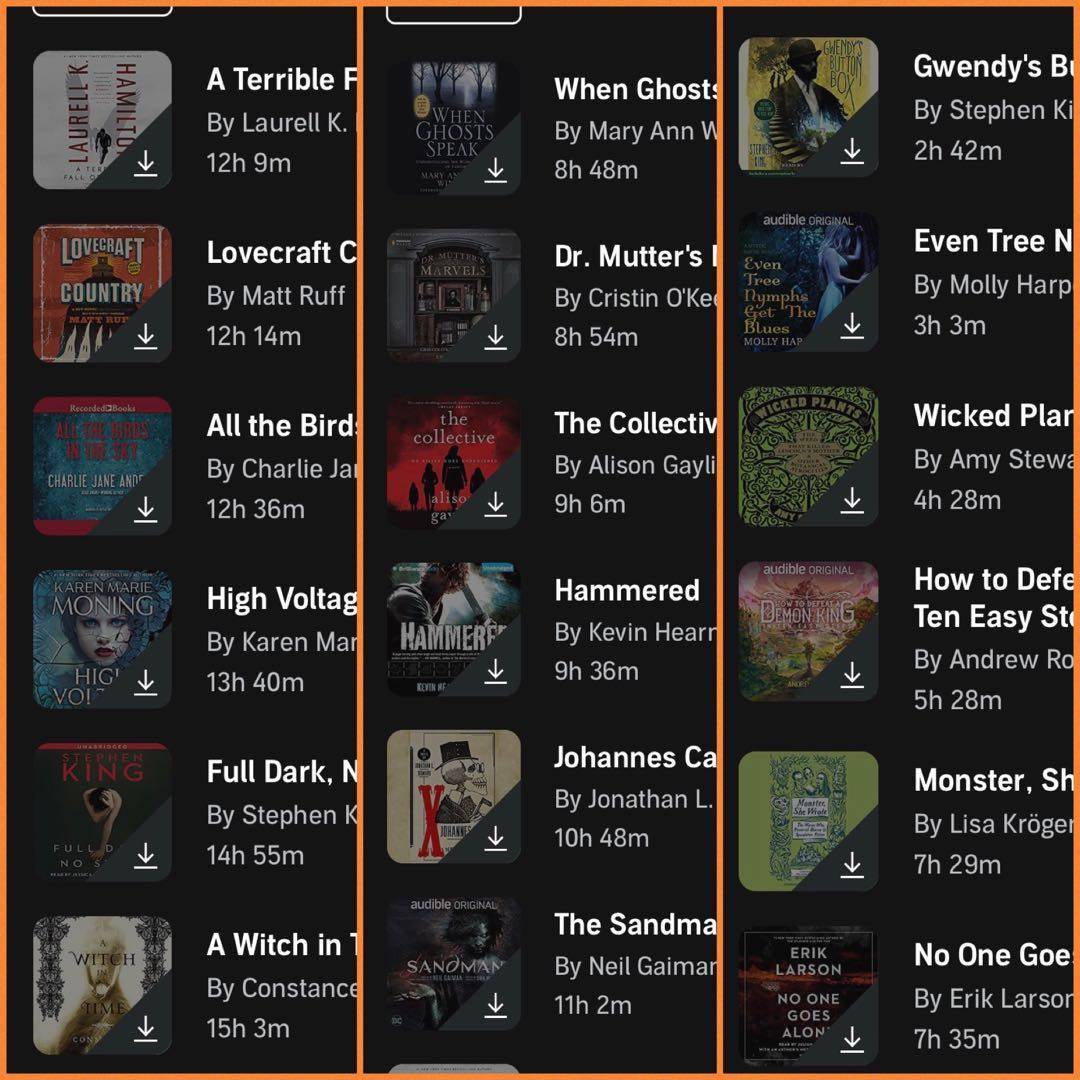The height and width of the screenshot is (1080, 1080).
Task: Select the Johannes Cabal title text
Action: 635,757
